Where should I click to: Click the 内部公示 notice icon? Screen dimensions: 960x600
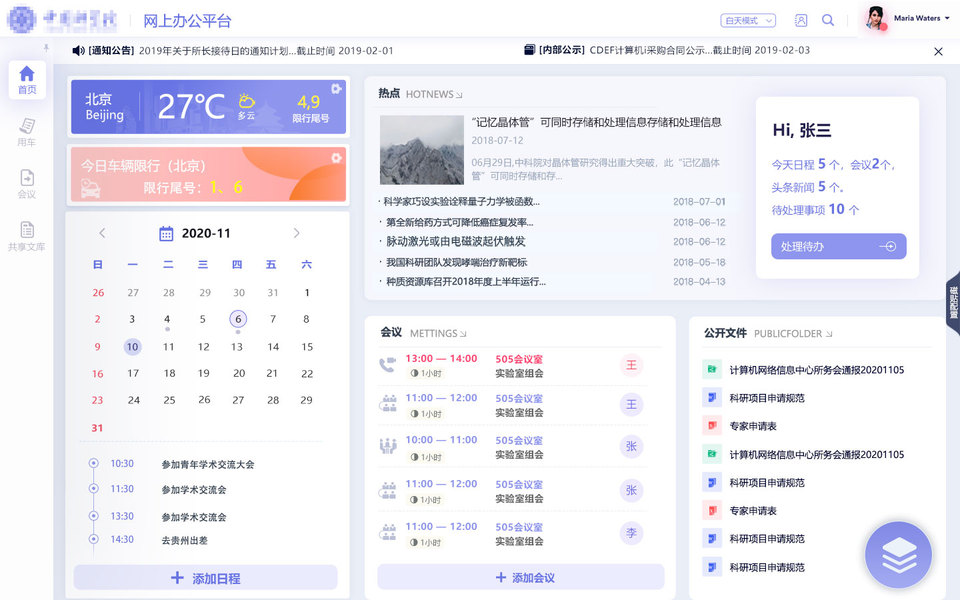tap(530, 50)
